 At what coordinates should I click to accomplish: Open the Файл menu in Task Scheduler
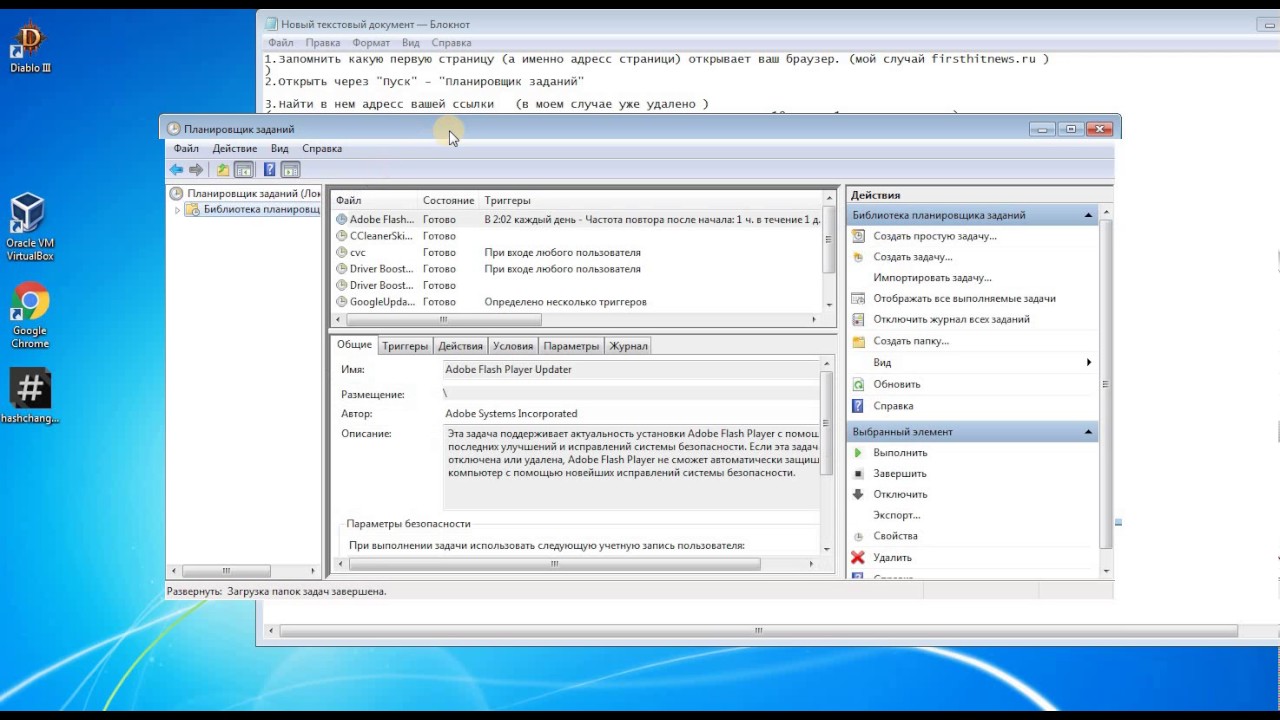(x=185, y=149)
